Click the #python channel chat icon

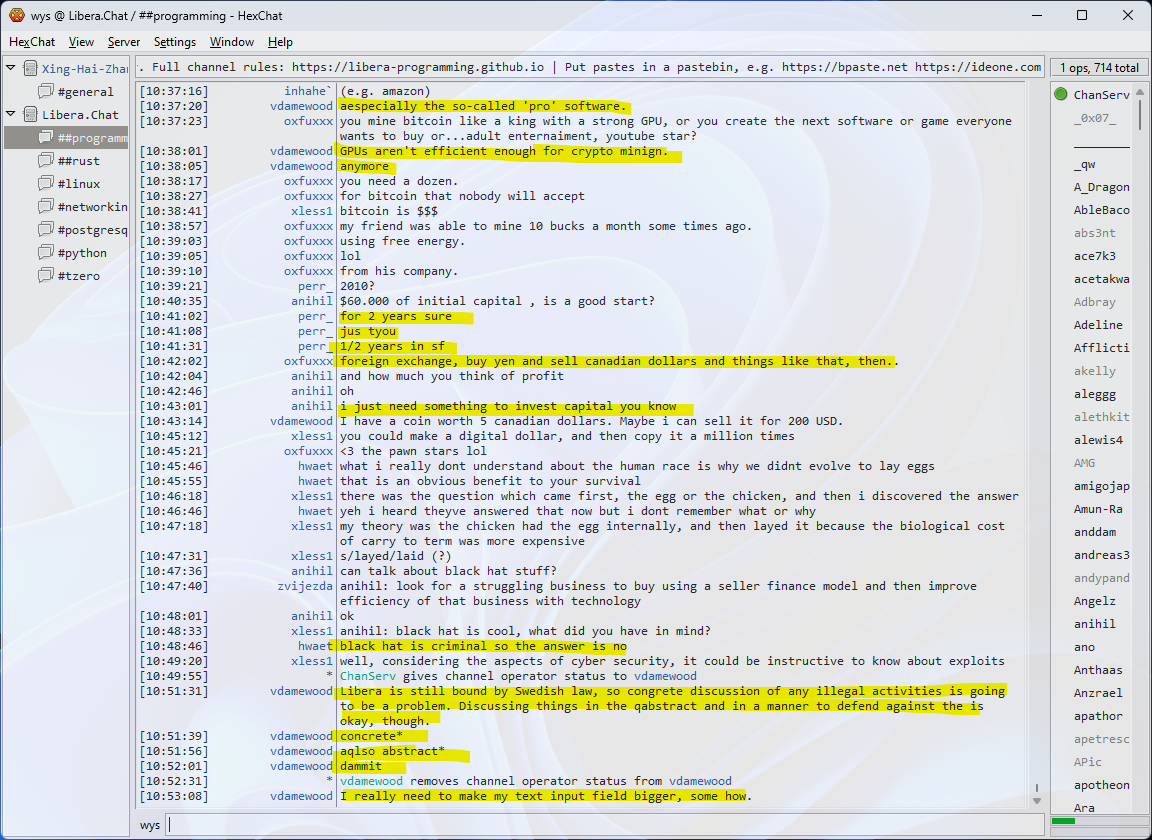(x=45, y=253)
